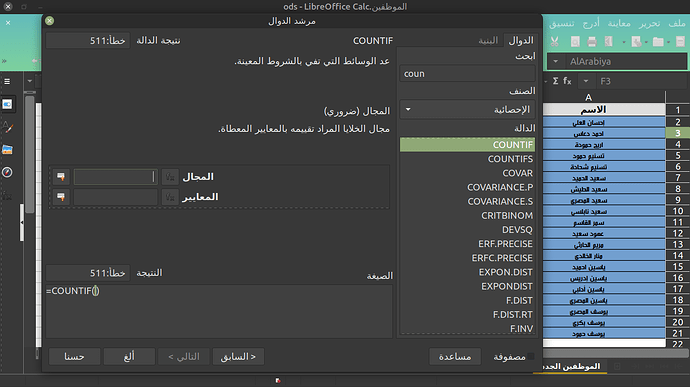The height and width of the screenshot is (387, 690).
Task: Open the sidebar Properties deck icon
Action: 7,104
